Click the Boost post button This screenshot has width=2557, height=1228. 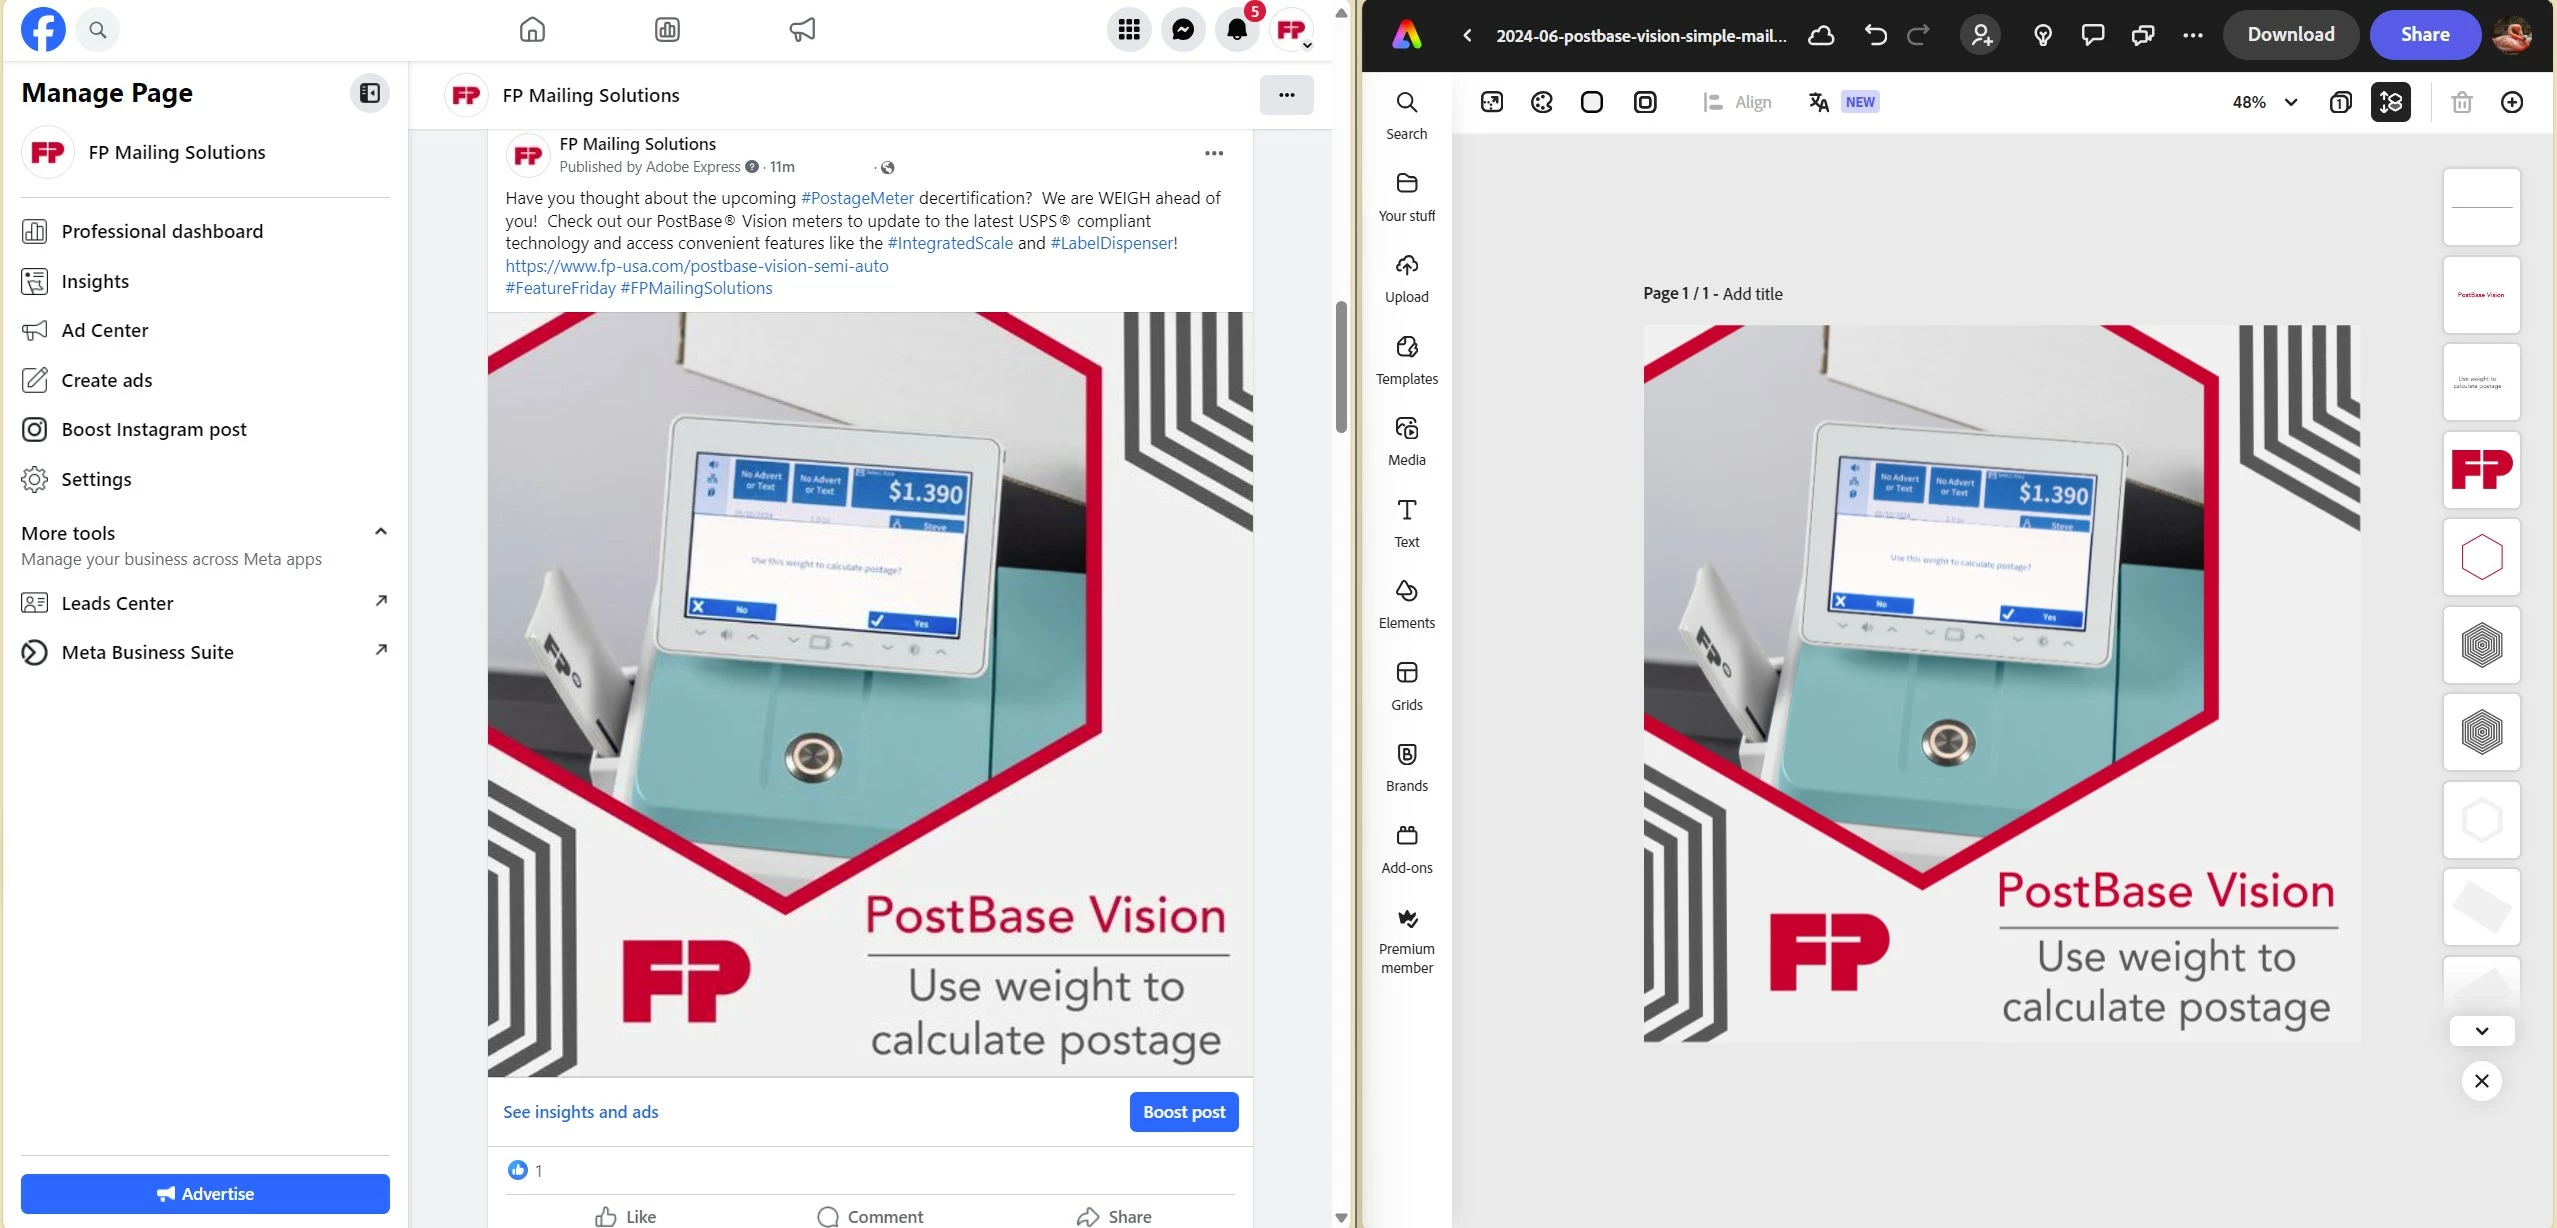pos(1183,1112)
